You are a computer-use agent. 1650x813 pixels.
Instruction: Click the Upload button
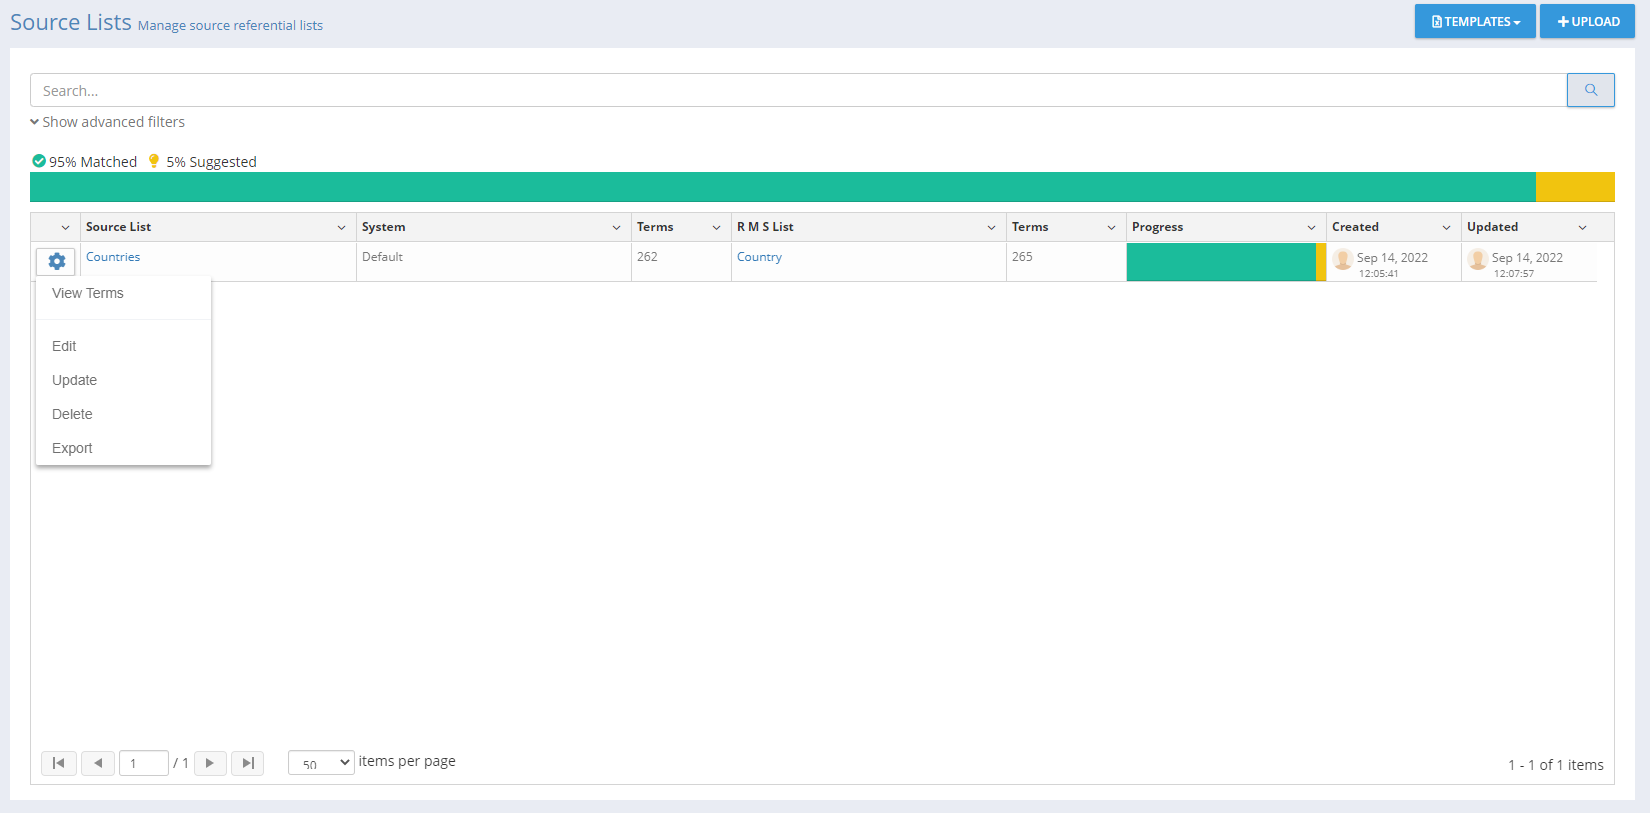coord(1587,21)
